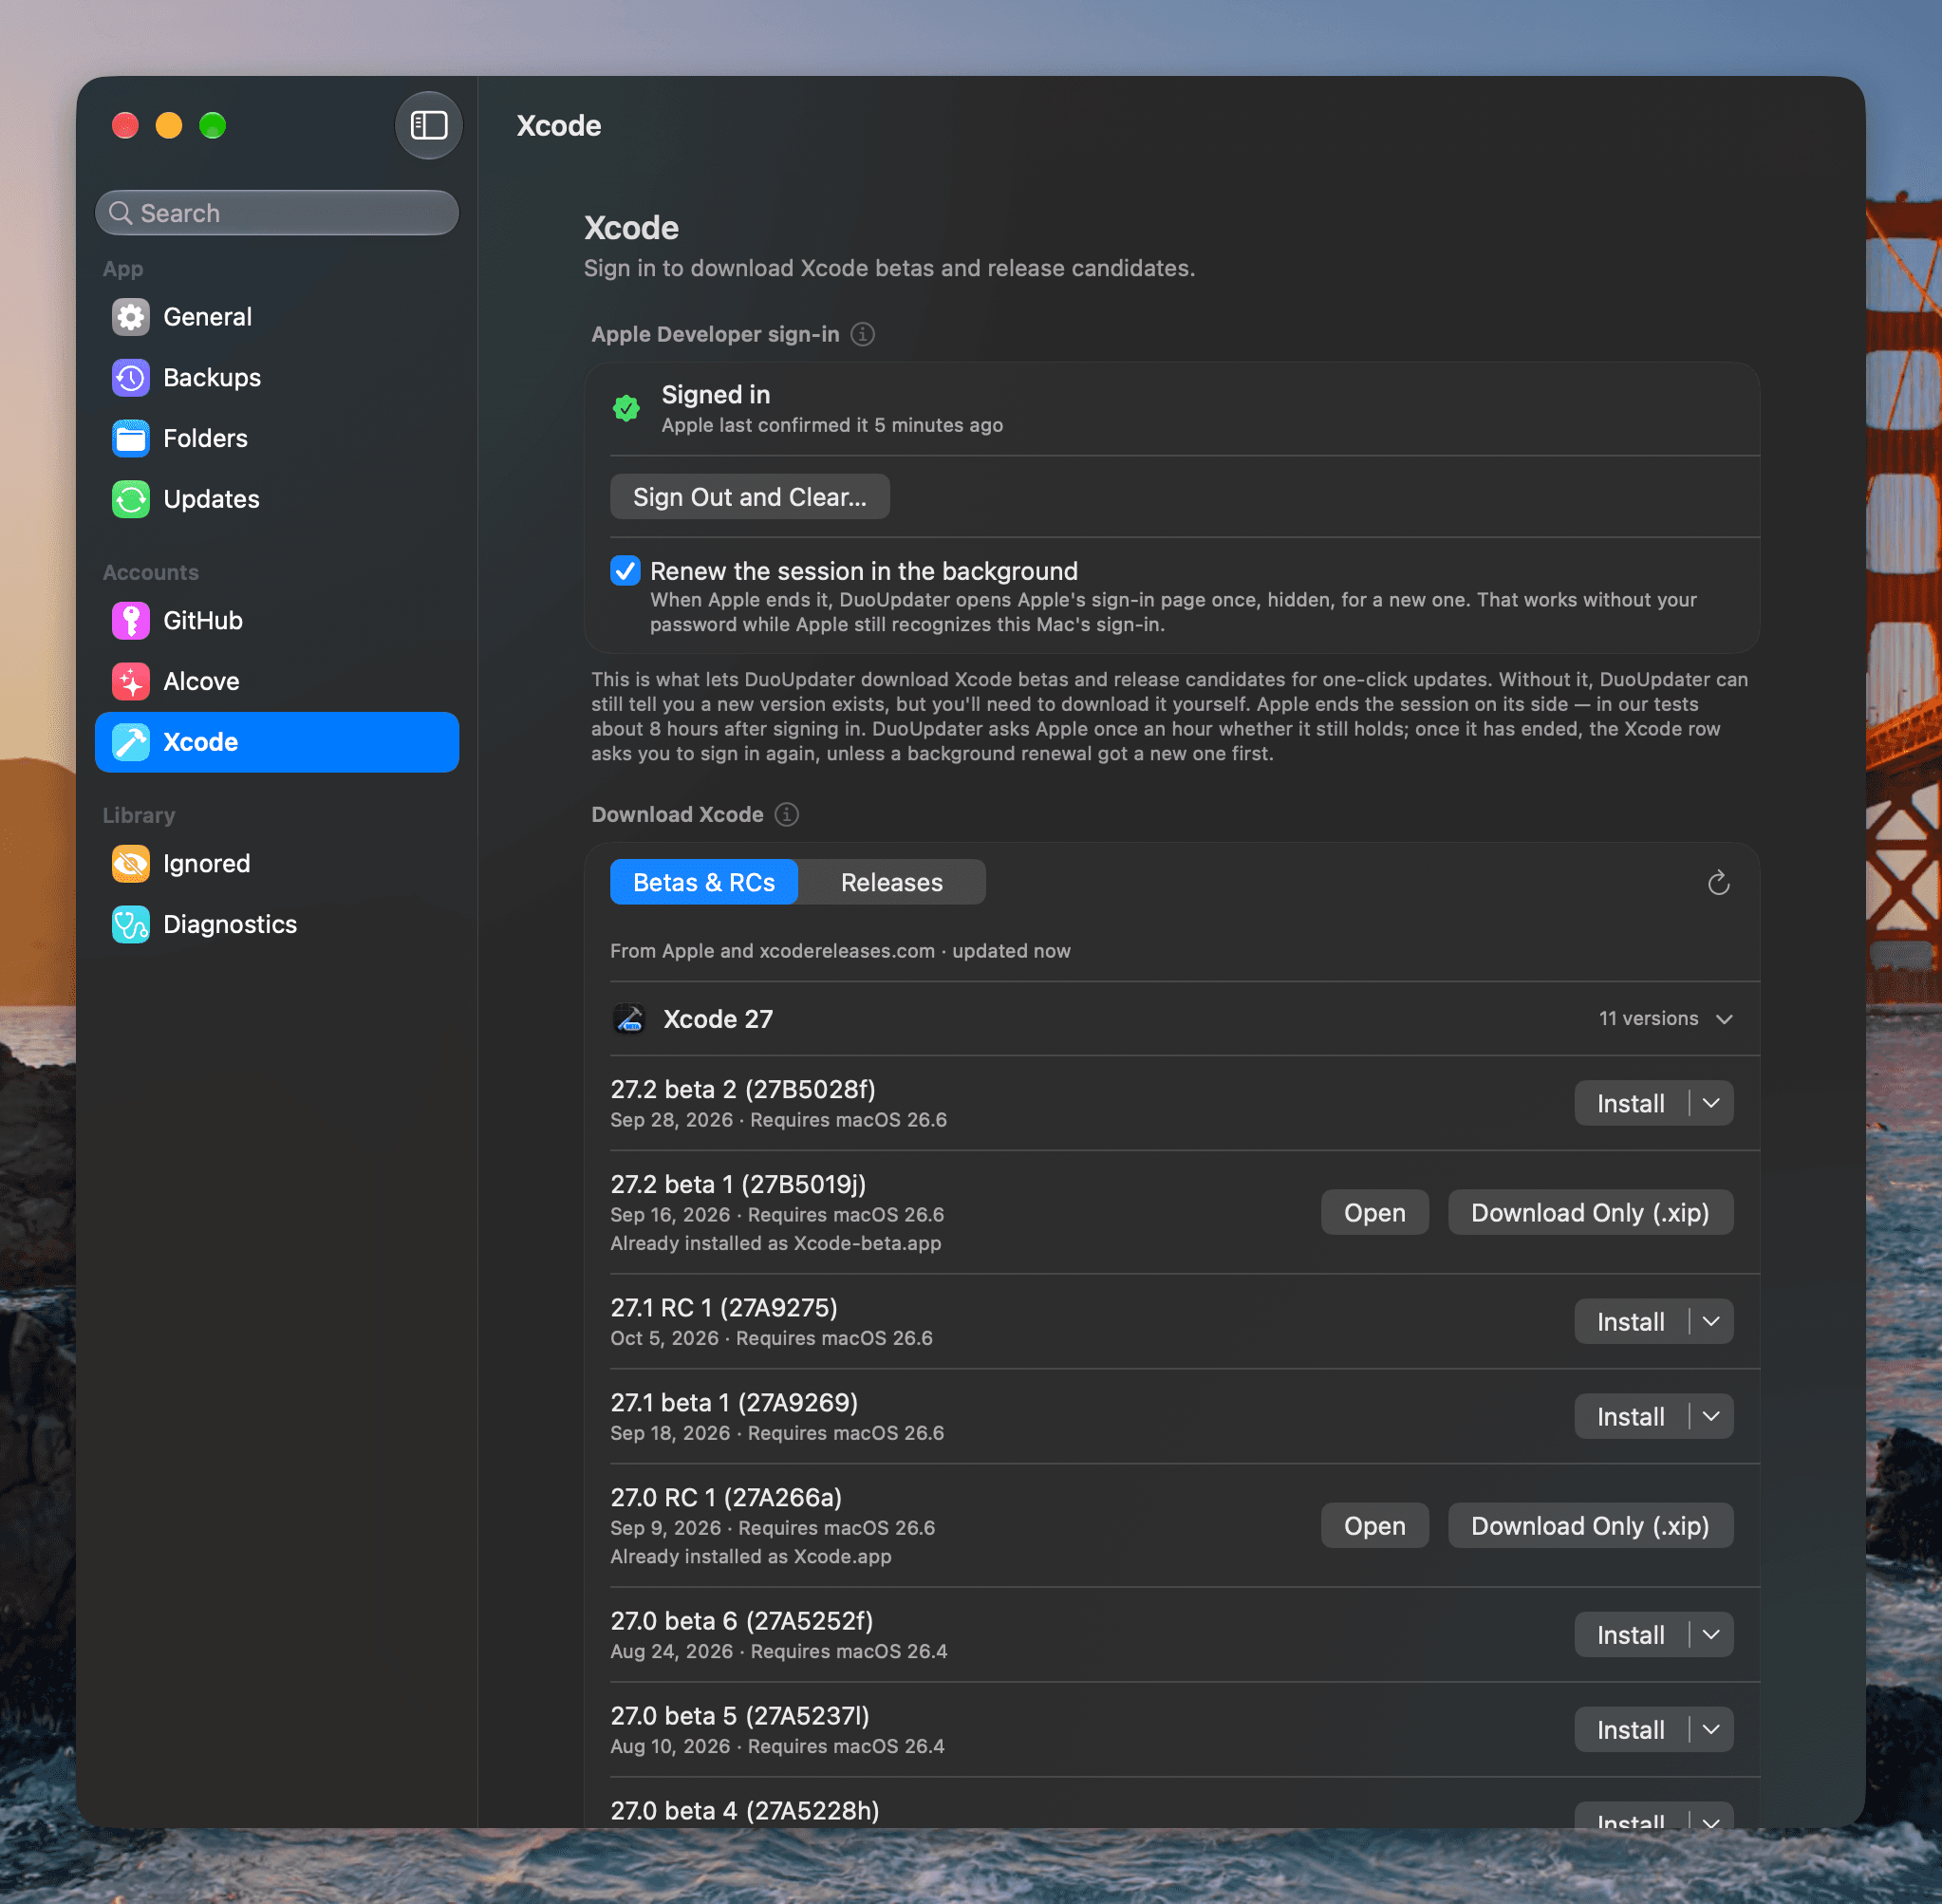Click the GitHub key icon
This screenshot has width=1942, height=1904.
pos(131,621)
